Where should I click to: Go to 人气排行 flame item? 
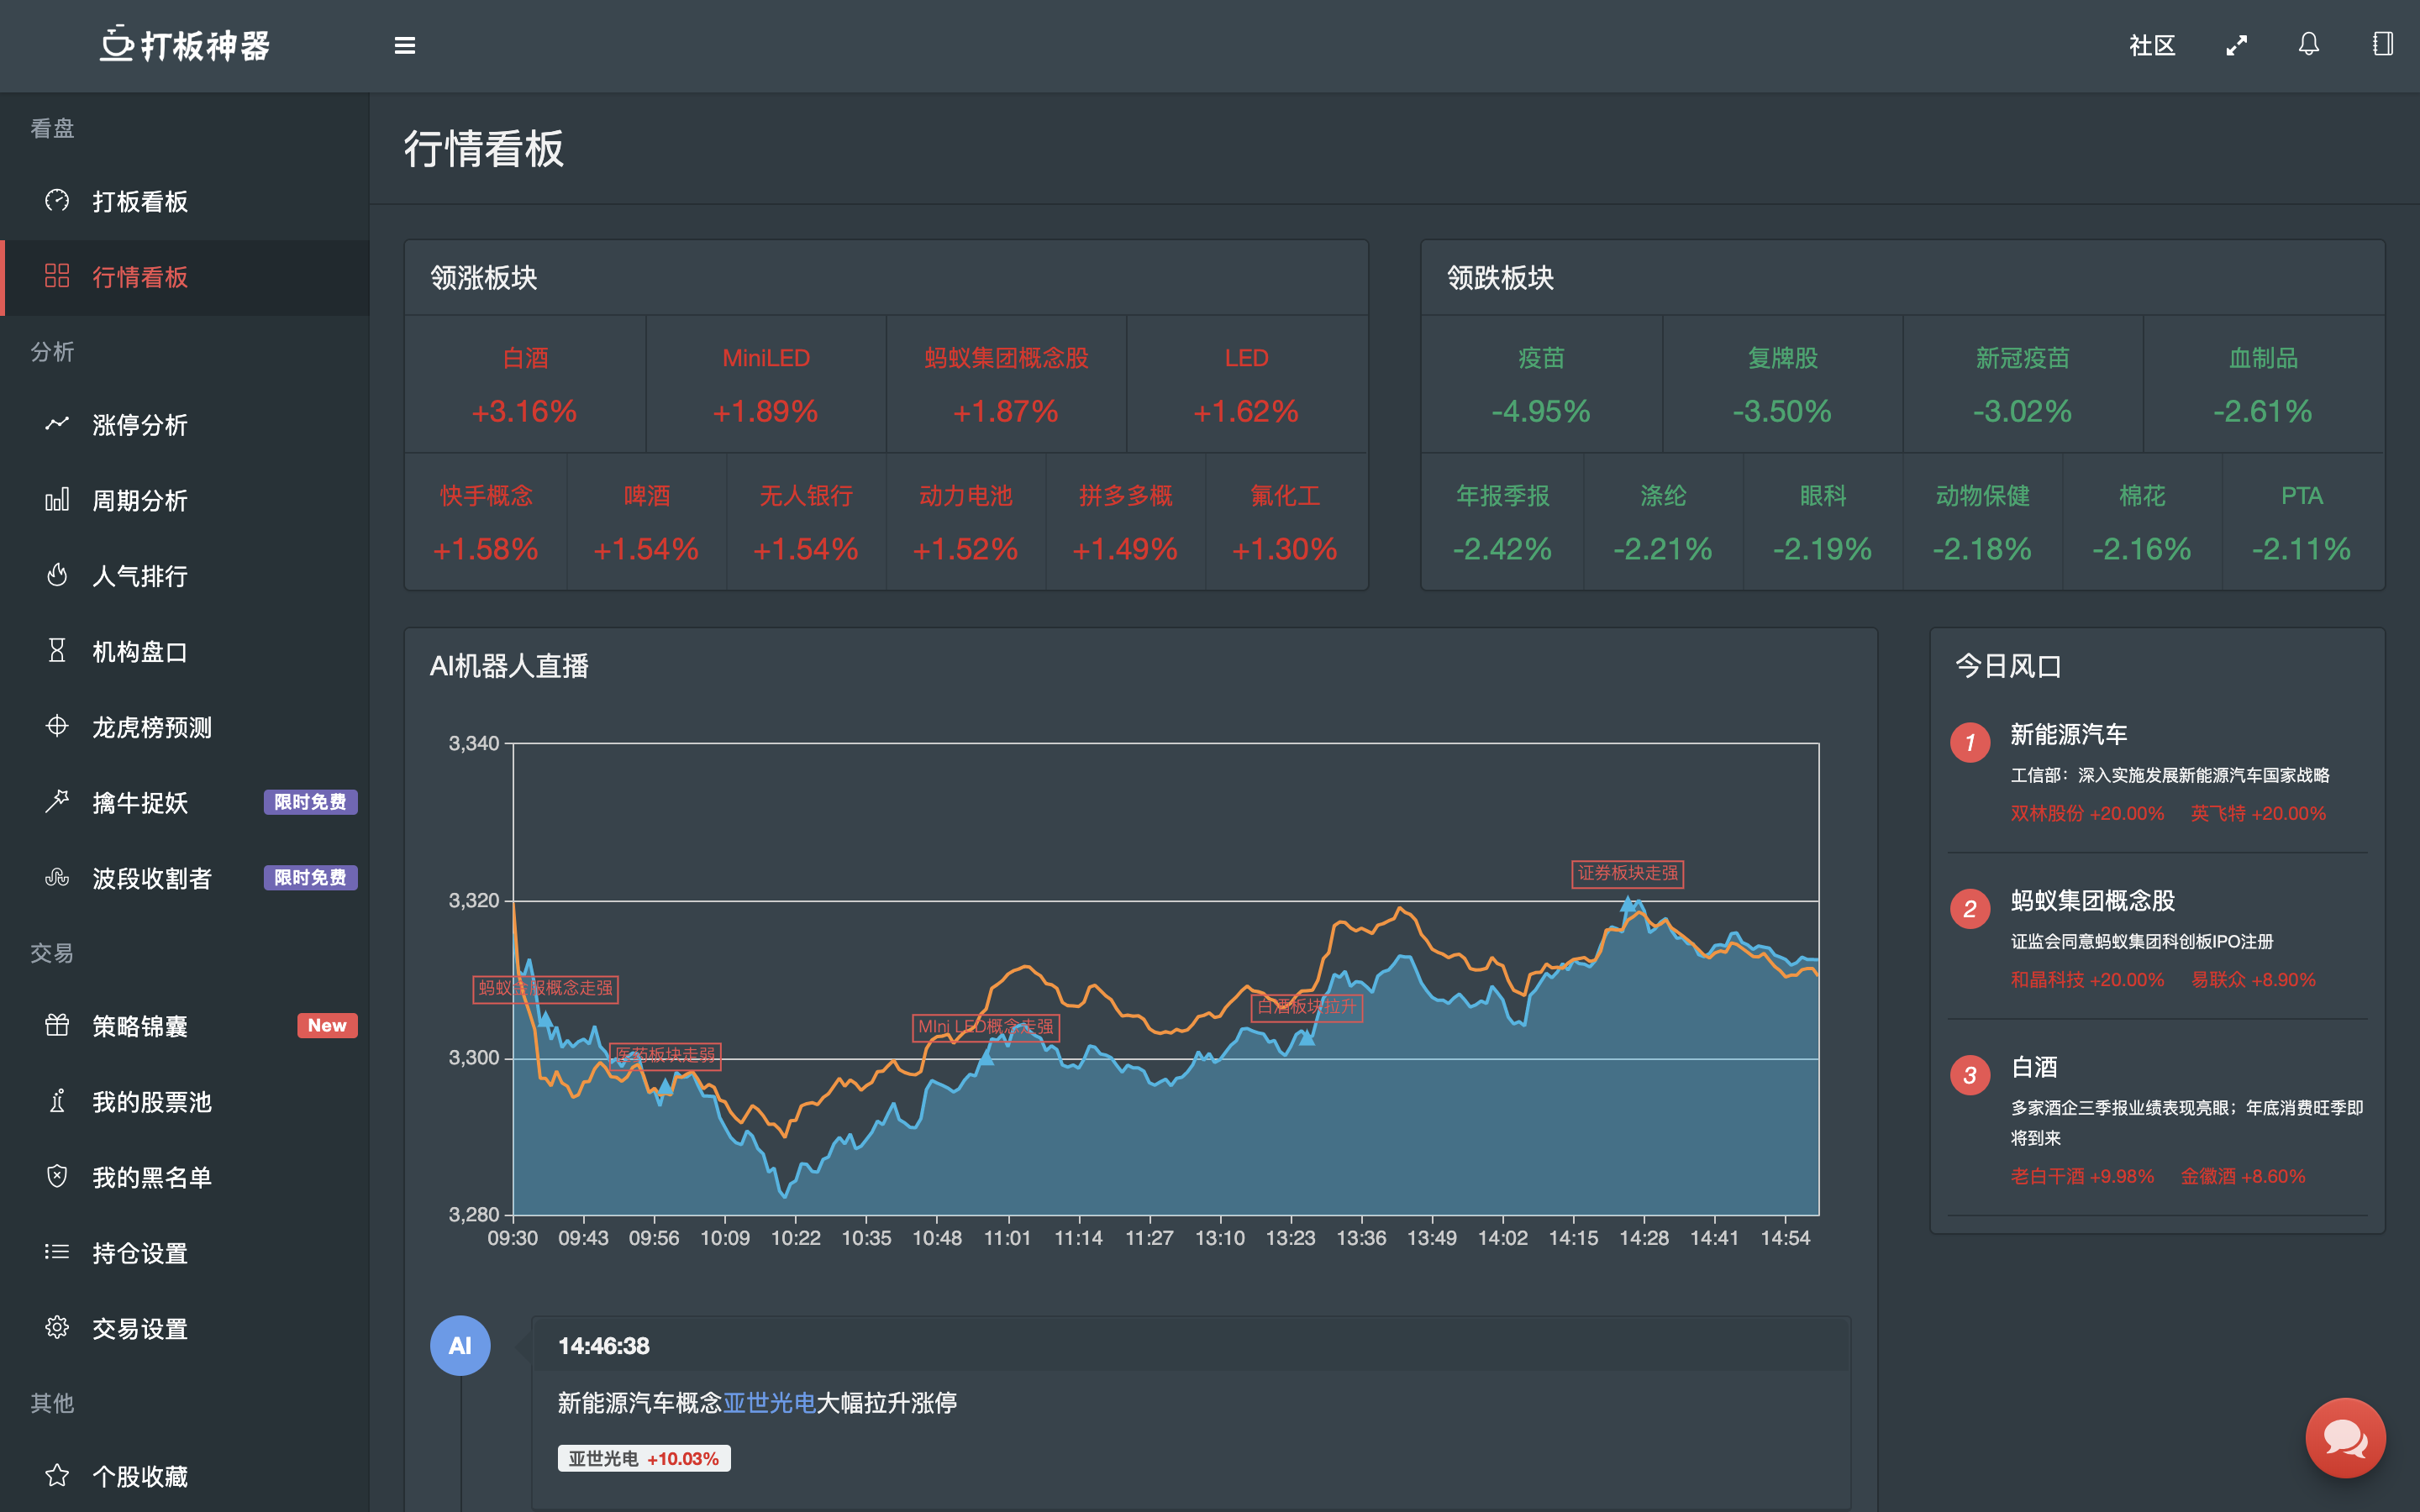140,576
